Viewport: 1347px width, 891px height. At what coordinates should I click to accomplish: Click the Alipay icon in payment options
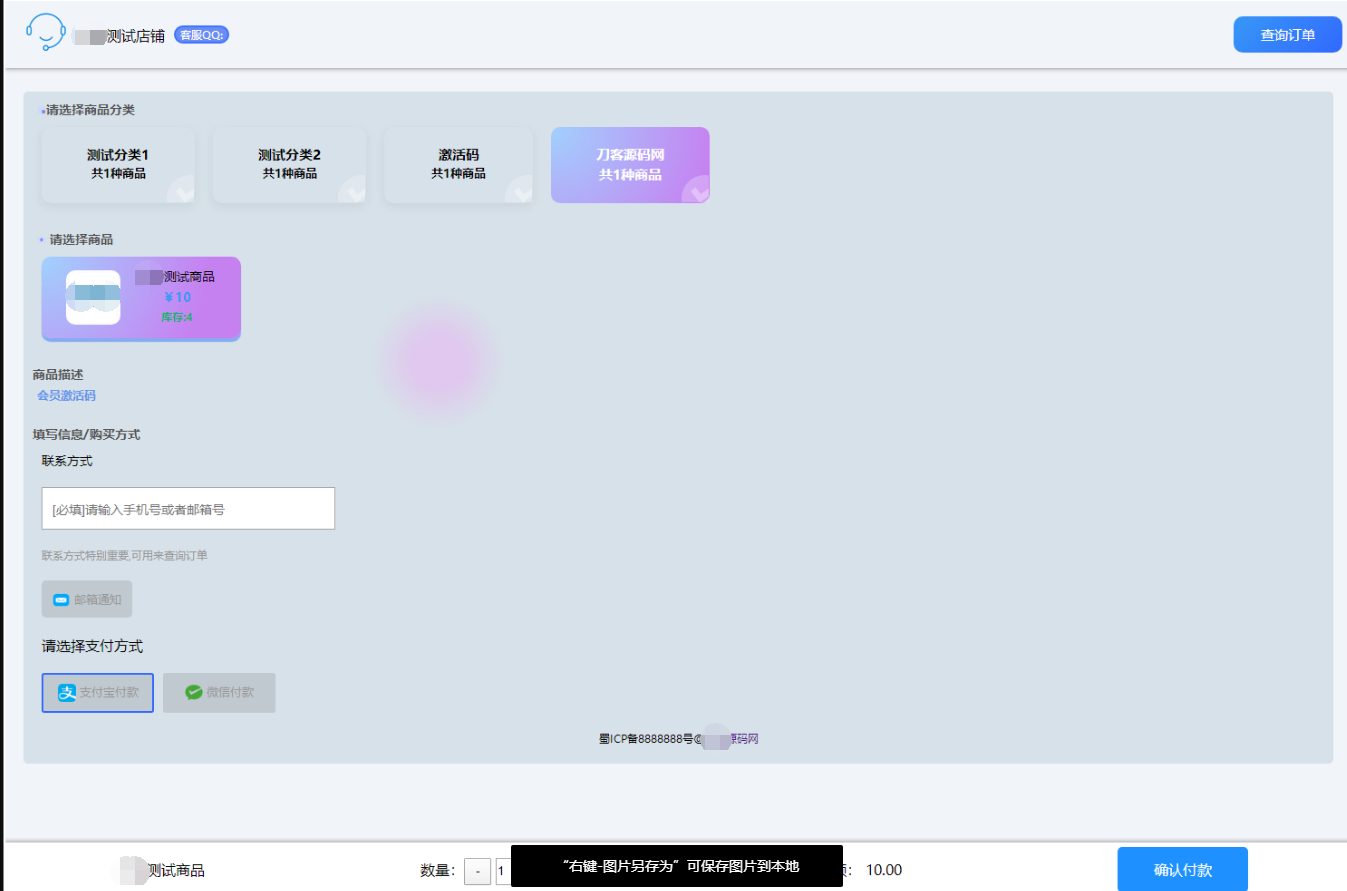67,693
